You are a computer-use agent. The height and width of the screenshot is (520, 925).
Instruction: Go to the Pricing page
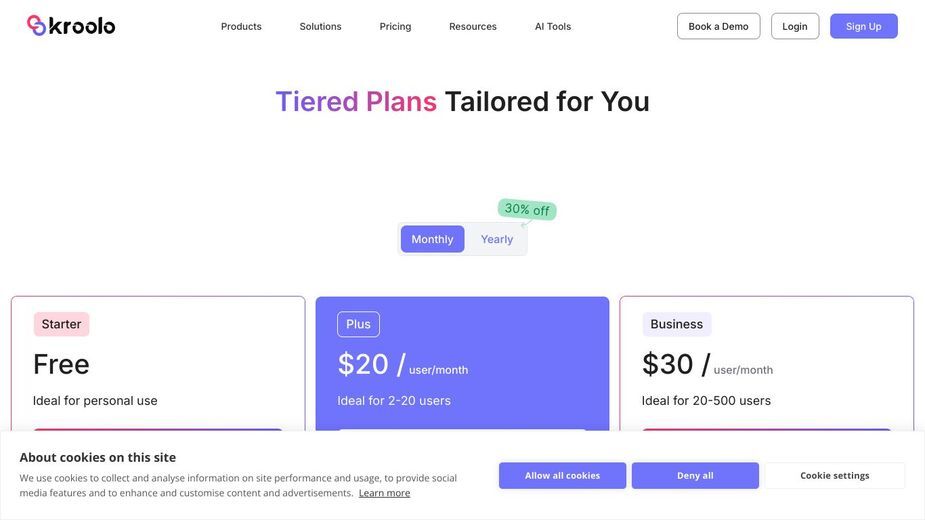click(x=395, y=27)
